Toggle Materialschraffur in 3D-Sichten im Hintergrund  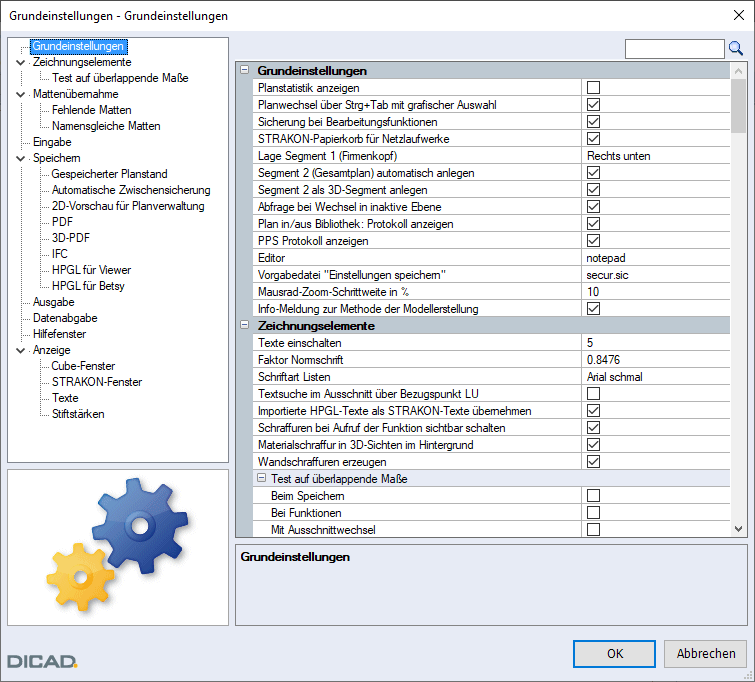coord(593,445)
